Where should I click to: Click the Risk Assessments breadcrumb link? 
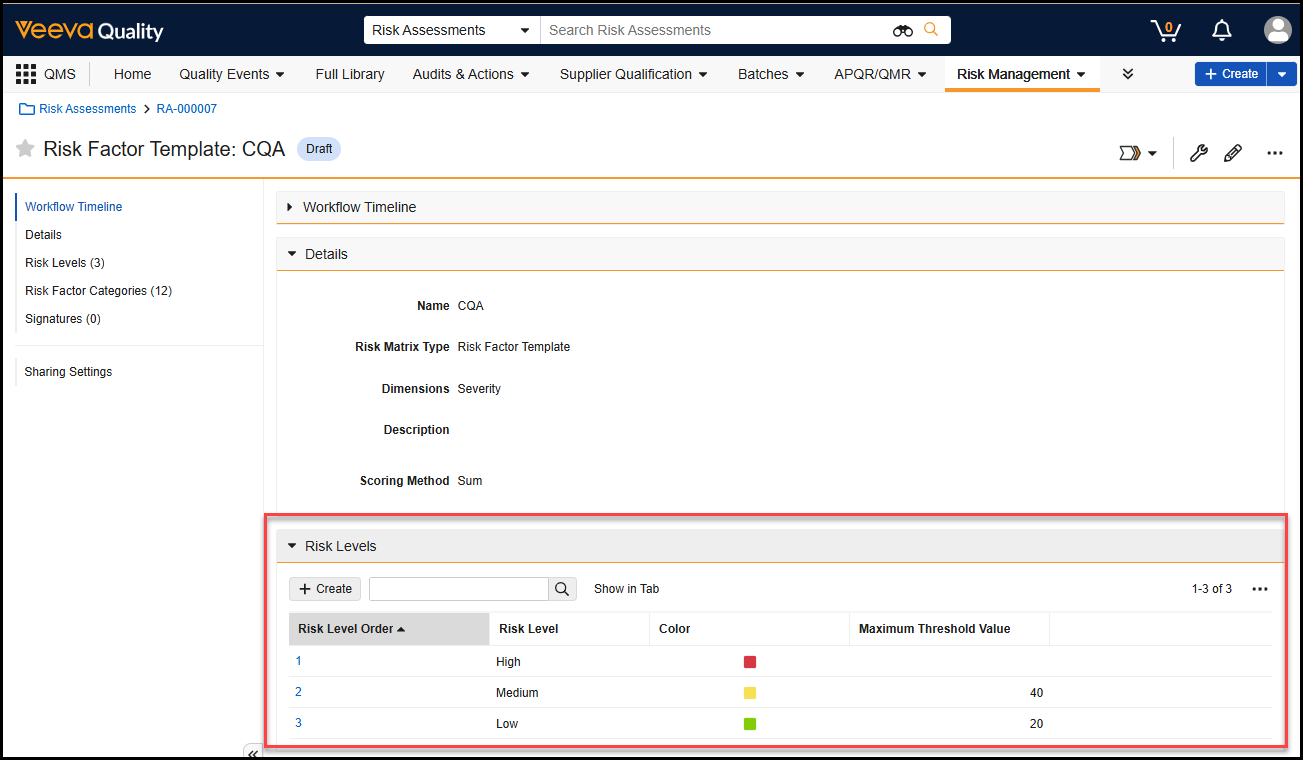point(87,109)
